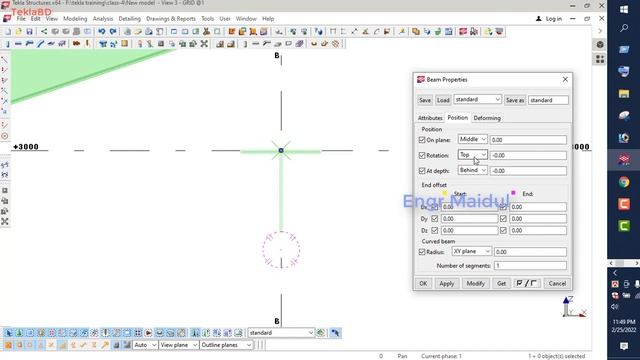Click the play-arrow selection switch icon
This screenshot has width=640, height=360.
(149, 333)
